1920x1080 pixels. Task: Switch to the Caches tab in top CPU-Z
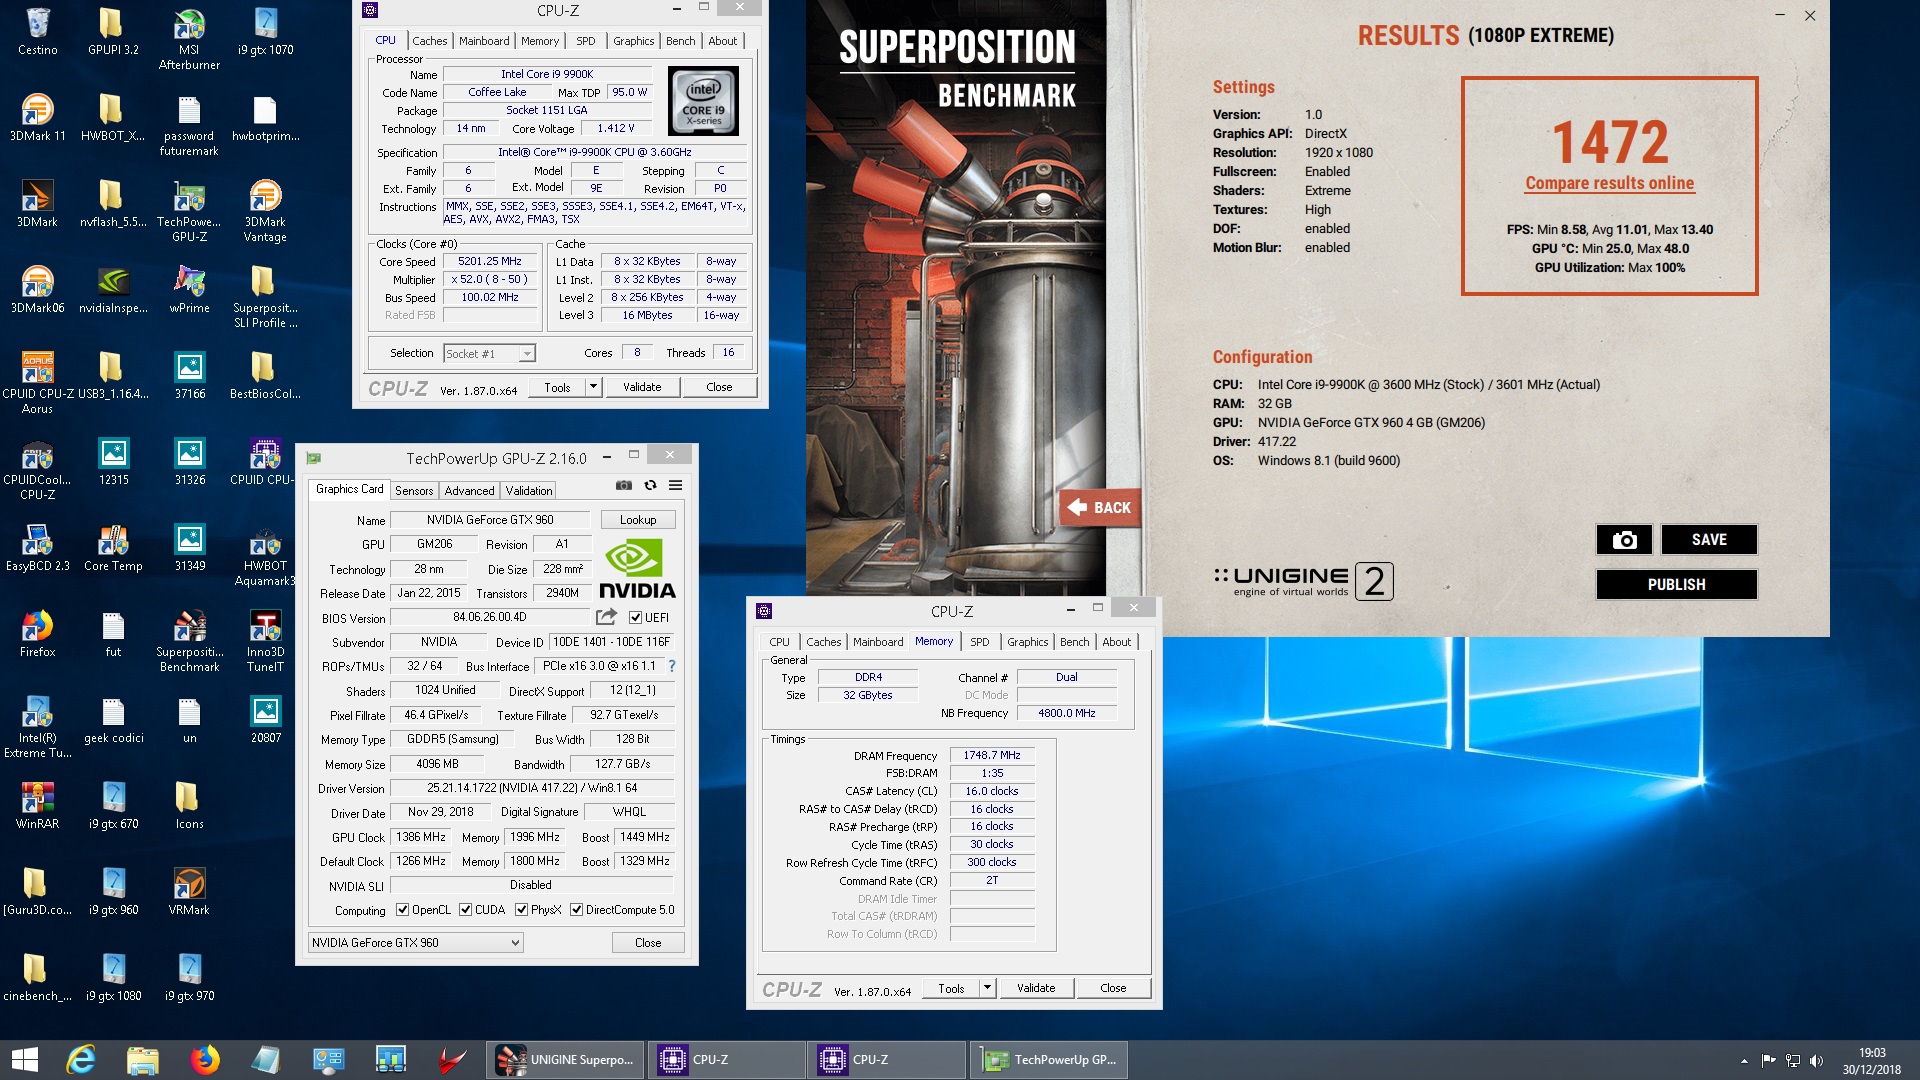click(430, 41)
